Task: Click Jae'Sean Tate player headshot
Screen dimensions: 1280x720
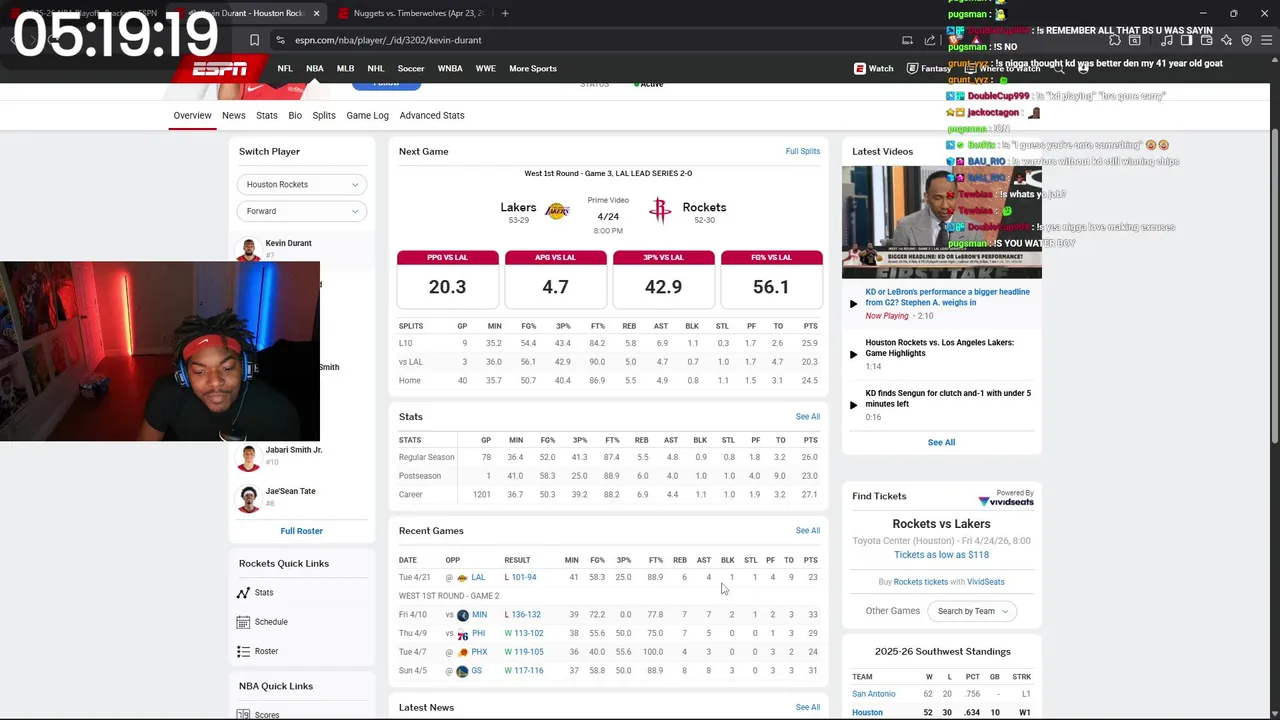Action: coord(248,498)
